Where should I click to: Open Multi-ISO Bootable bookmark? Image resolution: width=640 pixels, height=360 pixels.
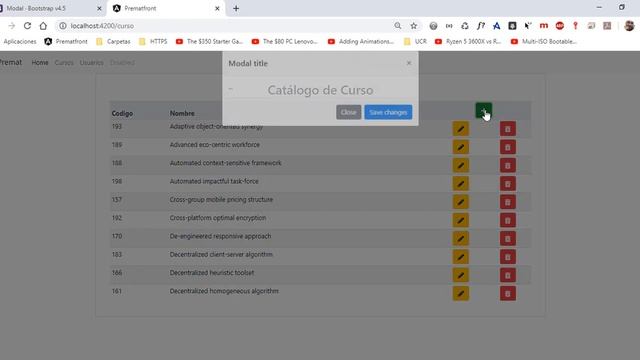[544, 42]
